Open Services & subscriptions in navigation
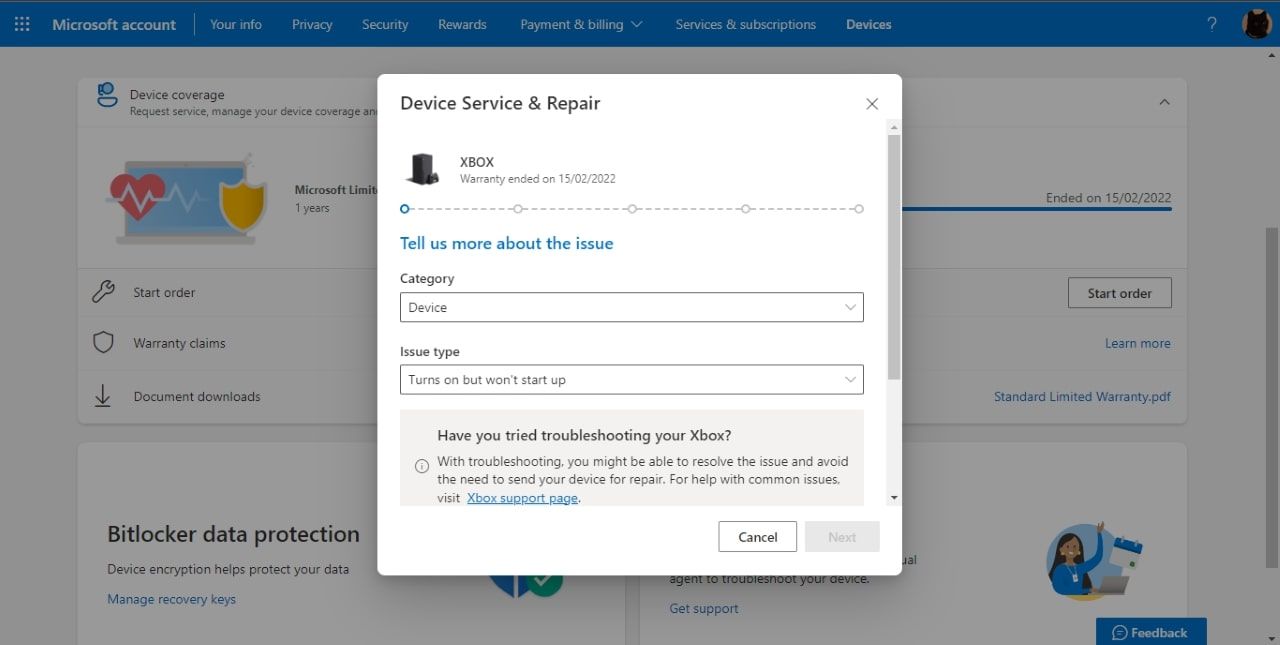Viewport: 1280px width, 645px height. click(745, 24)
